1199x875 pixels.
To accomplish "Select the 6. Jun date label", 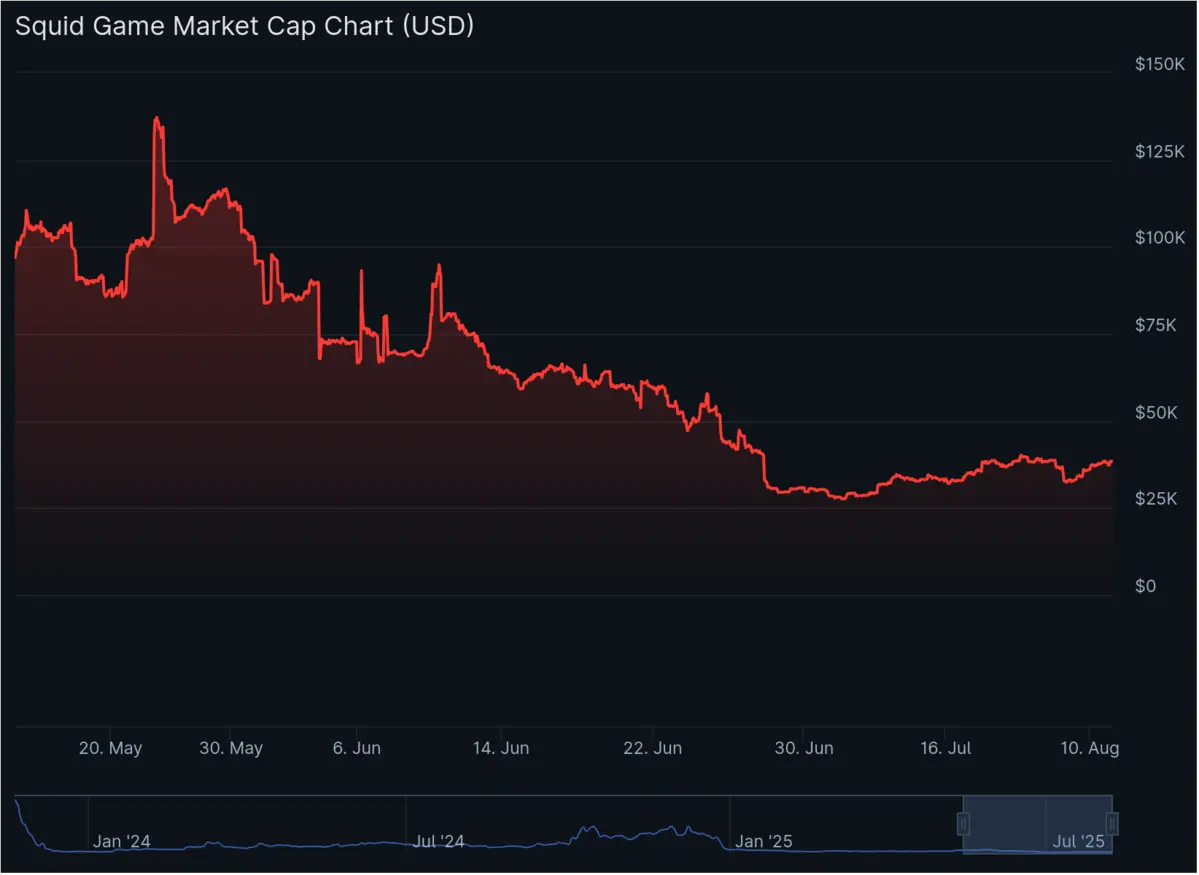I will click(x=356, y=747).
